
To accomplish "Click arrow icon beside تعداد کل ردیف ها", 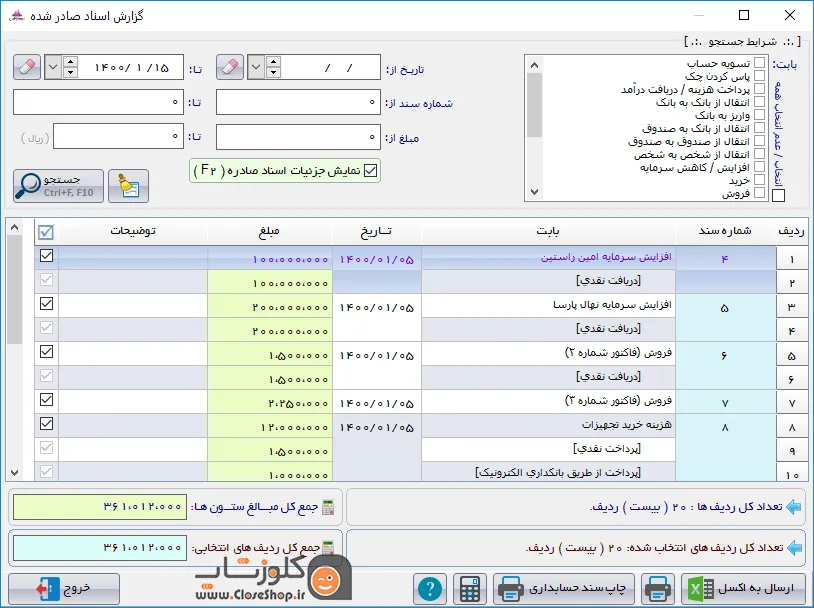I will [x=794, y=507].
